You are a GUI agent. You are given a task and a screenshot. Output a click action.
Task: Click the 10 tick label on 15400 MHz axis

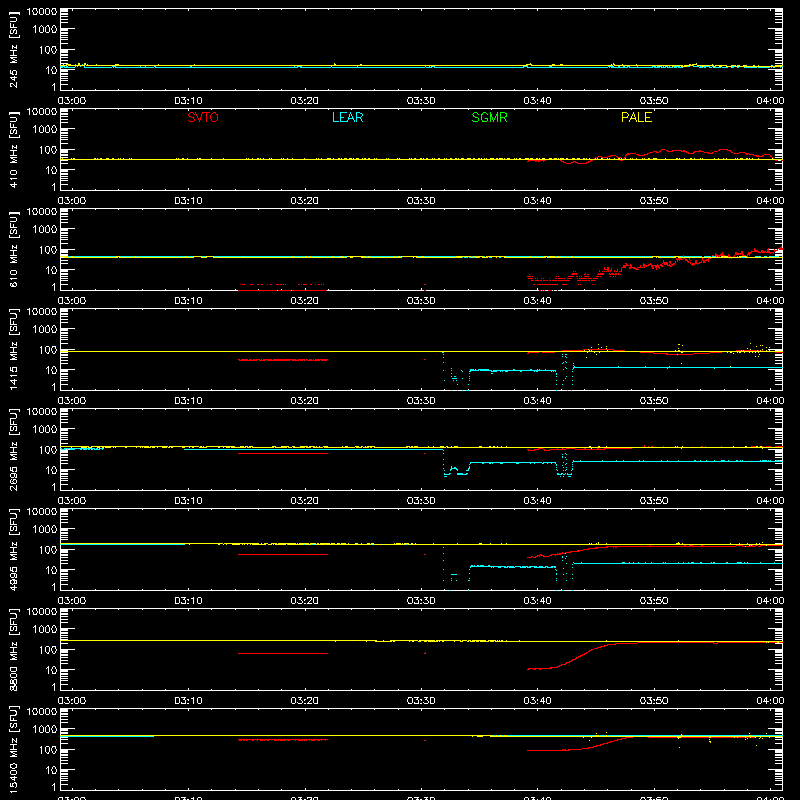[x=51, y=770]
